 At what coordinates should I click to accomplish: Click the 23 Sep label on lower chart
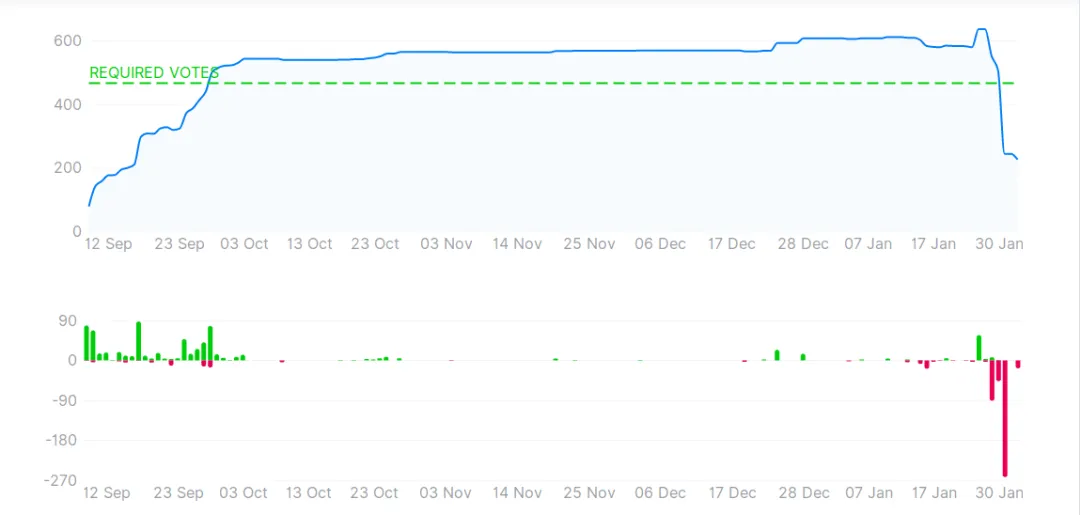click(179, 493)
